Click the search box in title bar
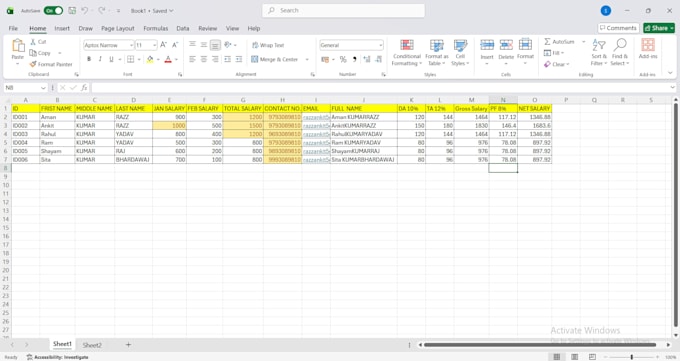The height and width of the screenshot is (361, 680). pos(343,10)
